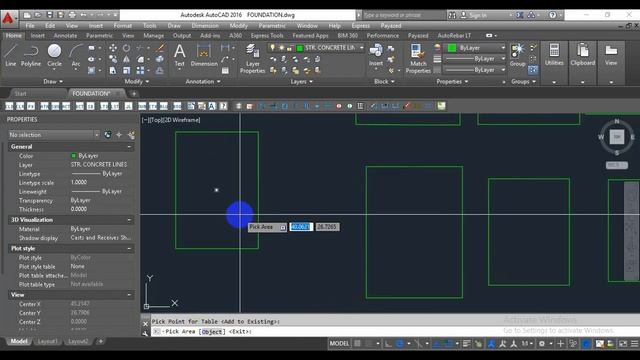640x360 pixels.
Task: Collapse the 3D Visualization section
Action: click(x=129, y=220)
